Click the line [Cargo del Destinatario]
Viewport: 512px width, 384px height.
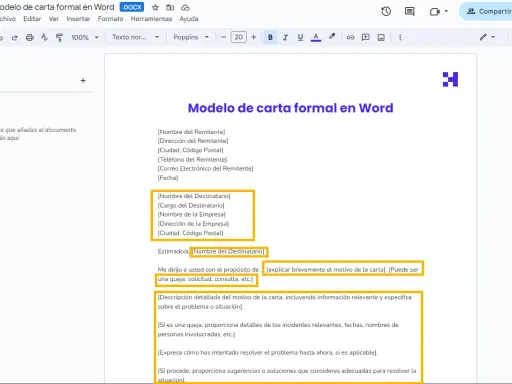click(x=191, y=205)
